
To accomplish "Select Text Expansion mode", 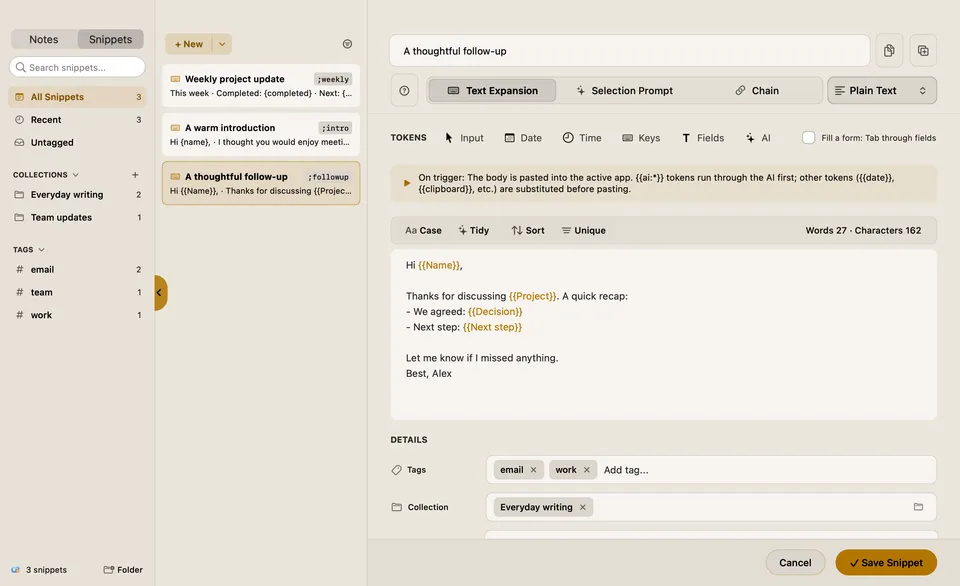I will [x=492, y=91].
